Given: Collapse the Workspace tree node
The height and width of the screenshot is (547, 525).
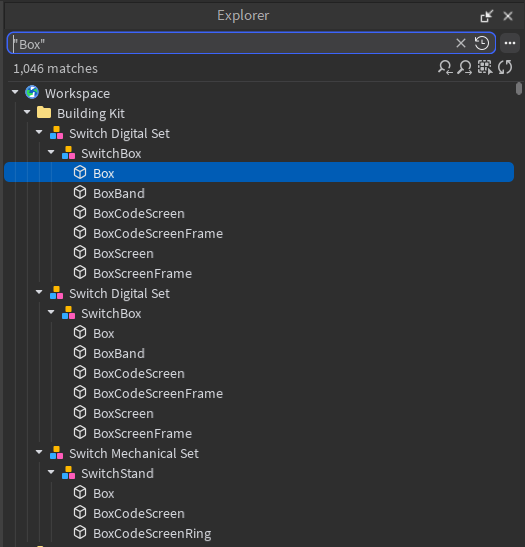Looking at the screenshot, I should (x=15, y=92).
